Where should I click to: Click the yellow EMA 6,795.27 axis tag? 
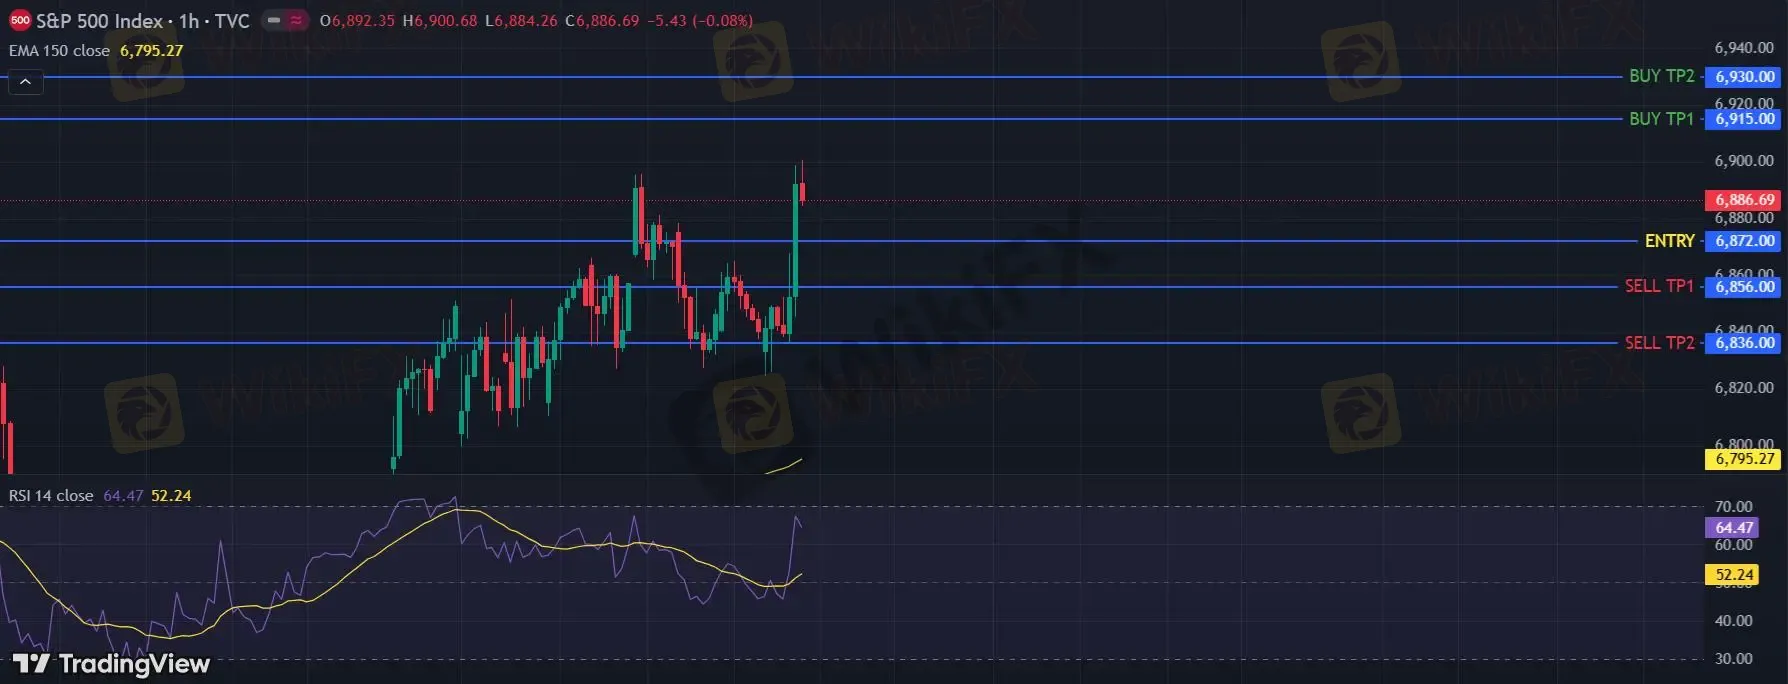pos(1743,459)
